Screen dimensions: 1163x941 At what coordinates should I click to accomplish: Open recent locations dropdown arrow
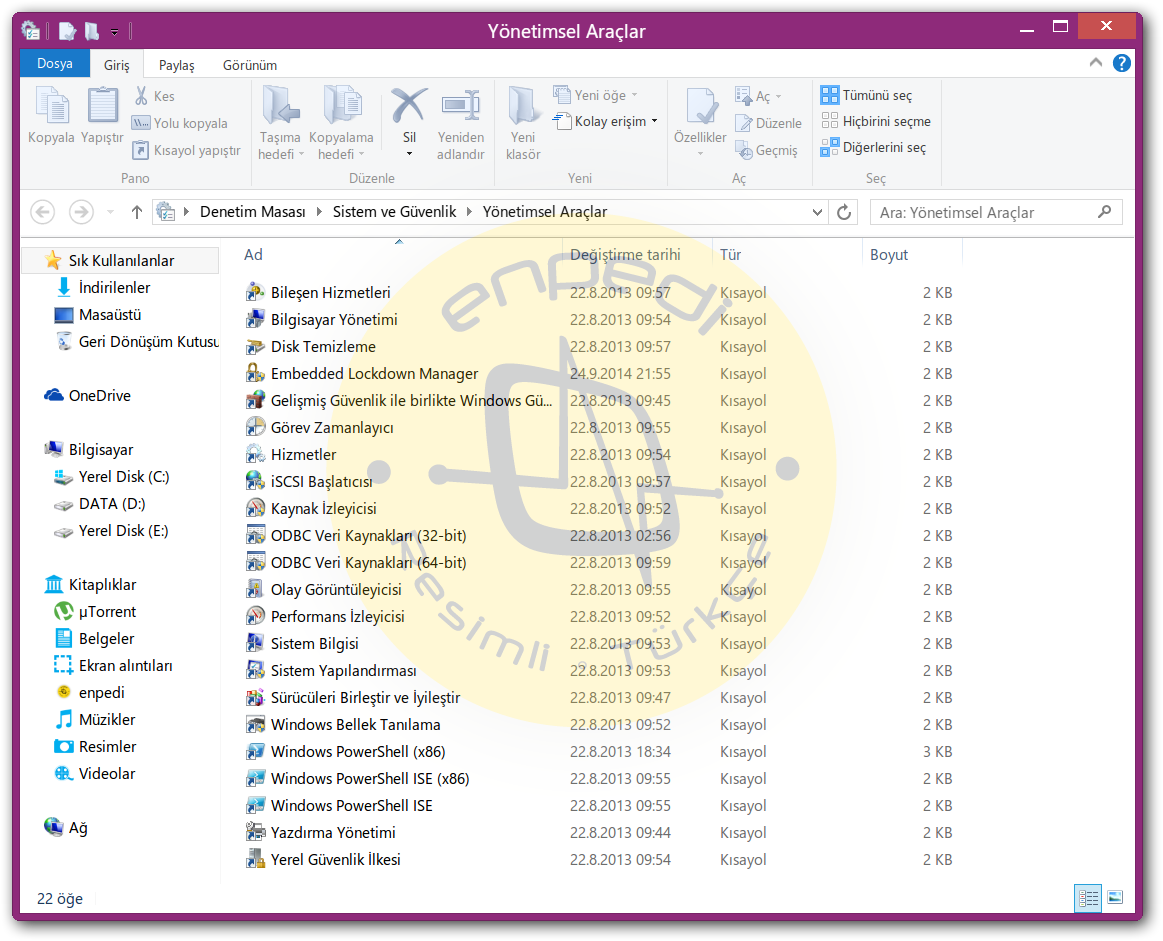click(x=111, y=213)
